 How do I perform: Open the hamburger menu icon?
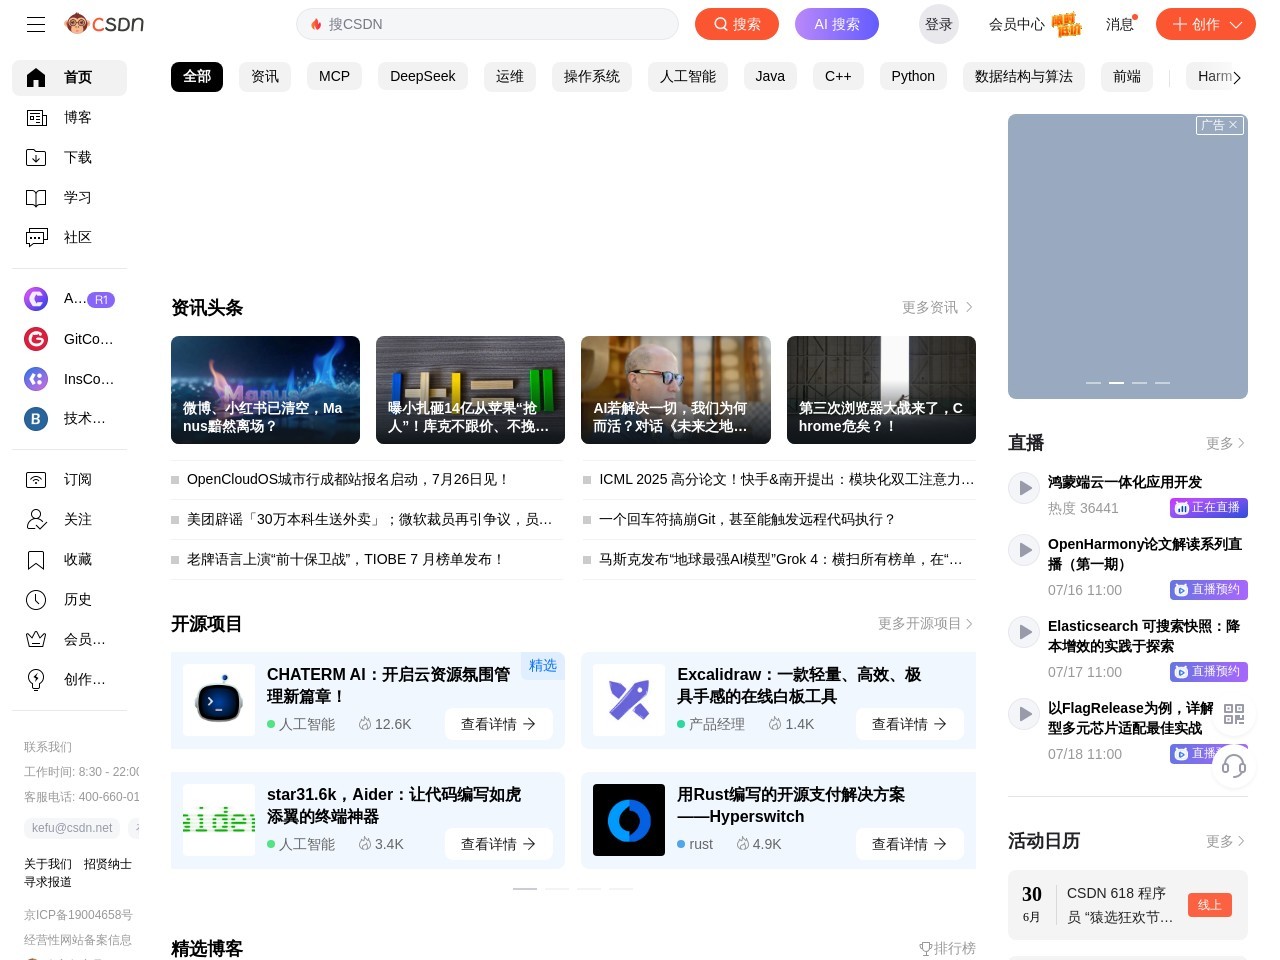pyautogui.click(x=36, y=24)
